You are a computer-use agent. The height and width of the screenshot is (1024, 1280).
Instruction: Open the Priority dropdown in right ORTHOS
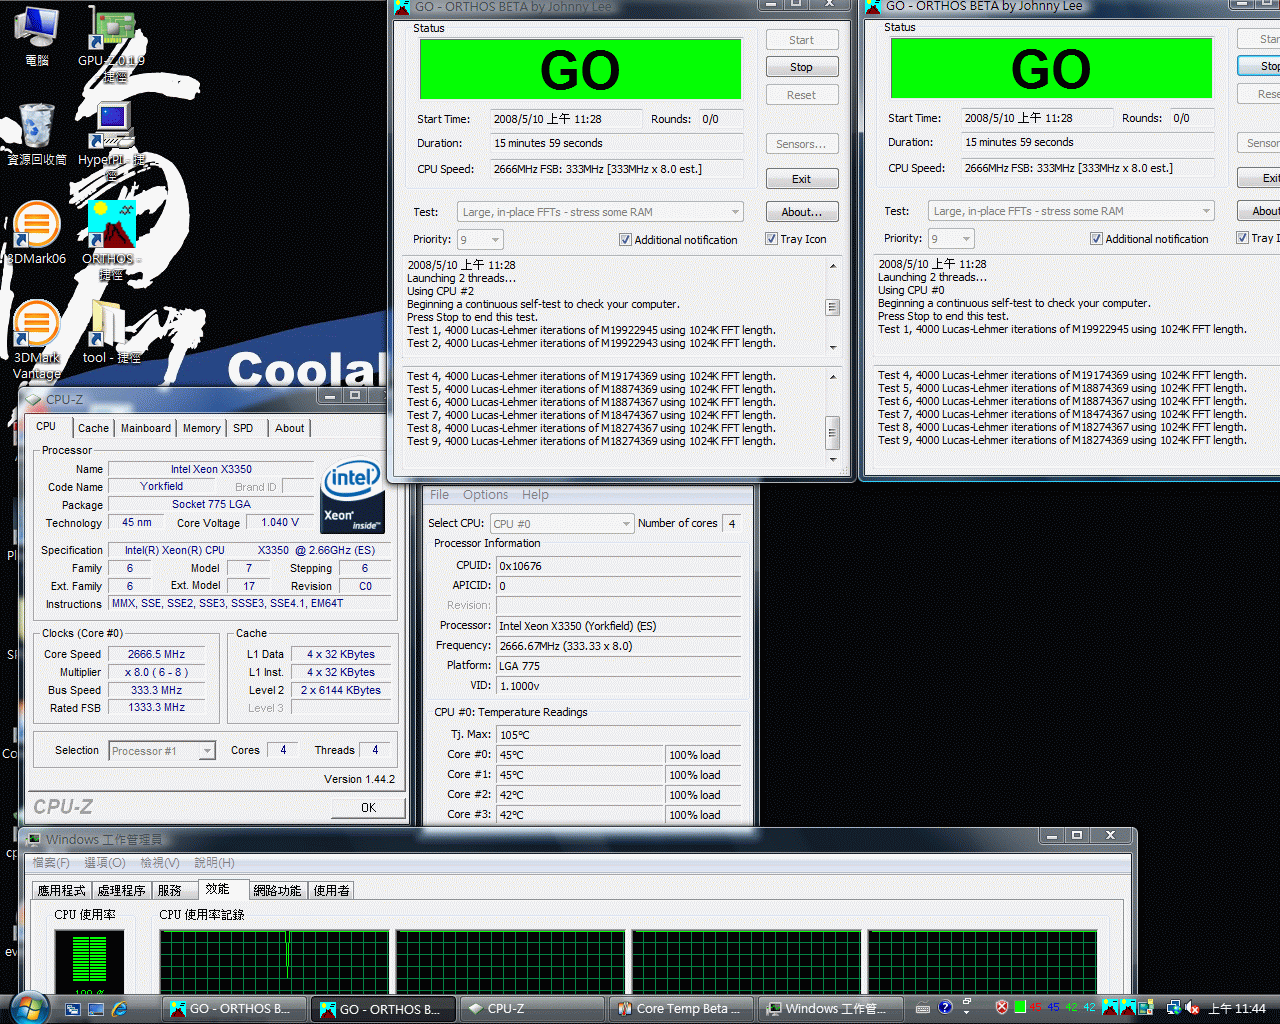pyautogui.click(x=951, y=239)
